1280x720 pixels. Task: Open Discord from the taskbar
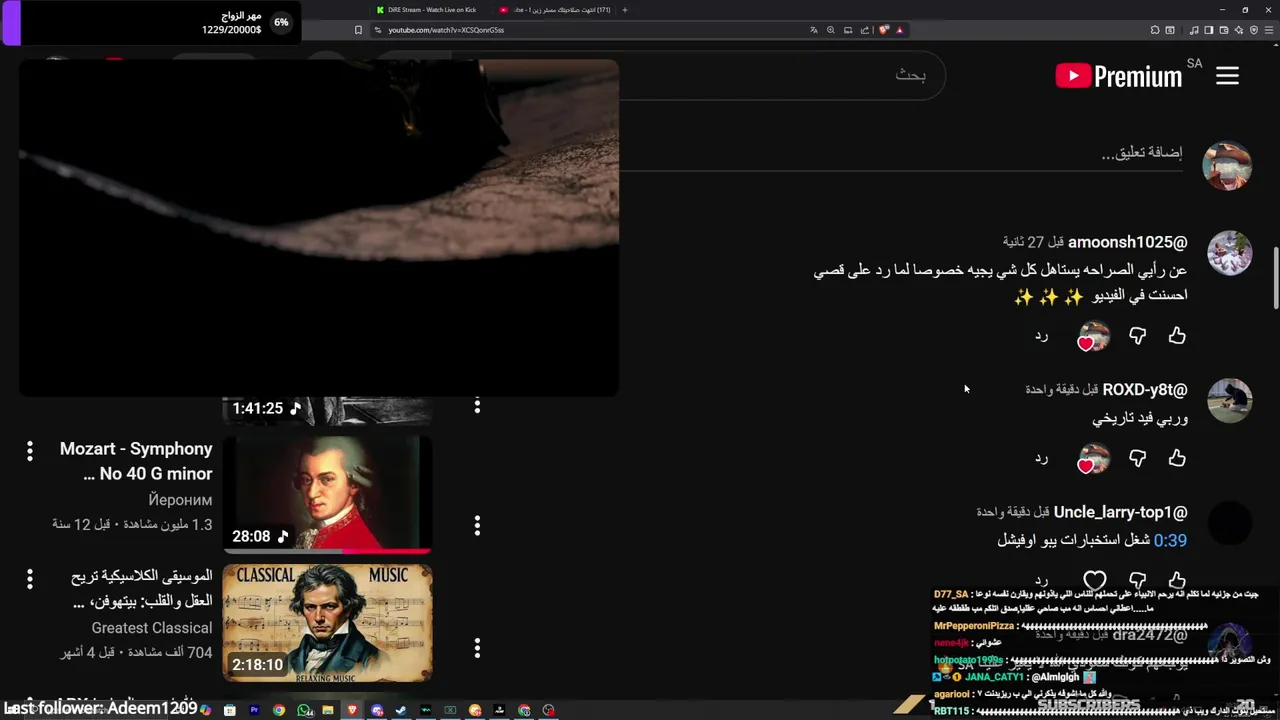pos(377,710)
